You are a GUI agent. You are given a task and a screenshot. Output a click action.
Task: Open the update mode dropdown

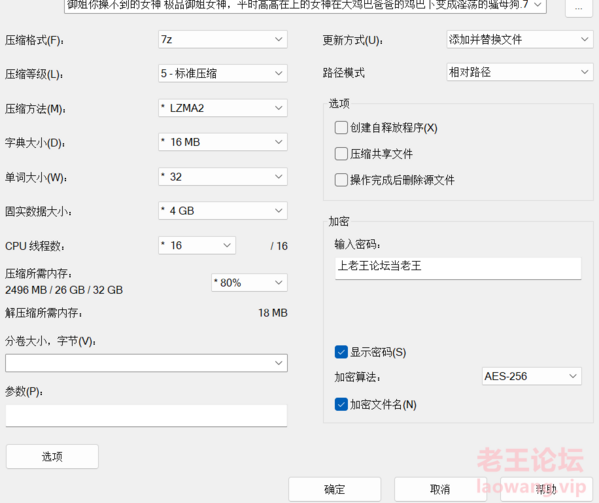click(520, 39)
